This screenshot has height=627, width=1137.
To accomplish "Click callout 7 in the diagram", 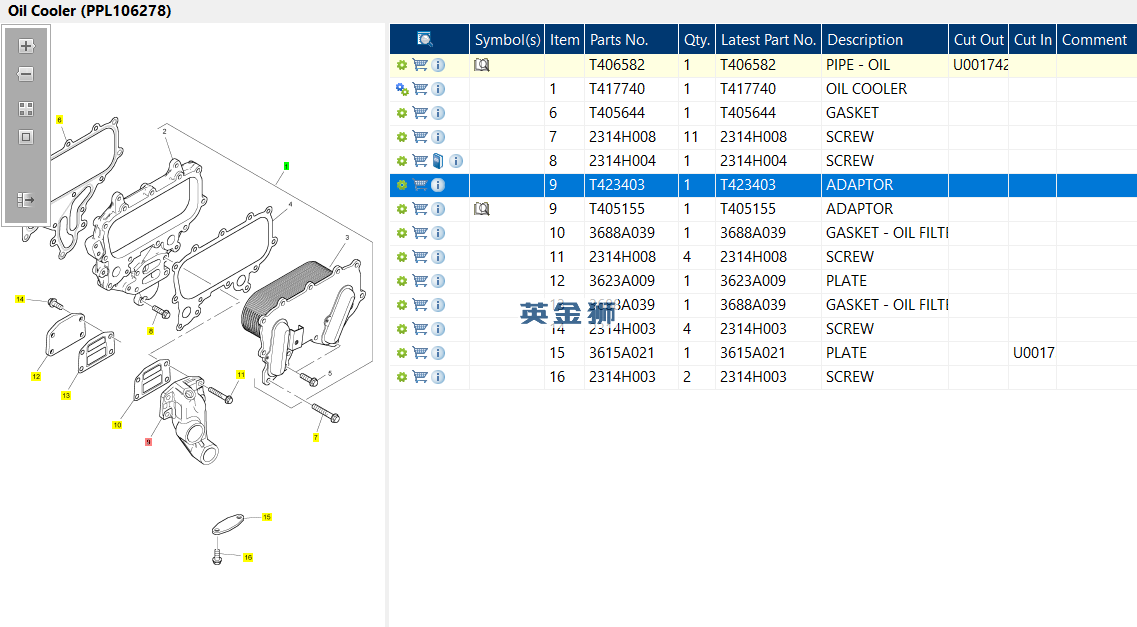I will coord(316,438).
